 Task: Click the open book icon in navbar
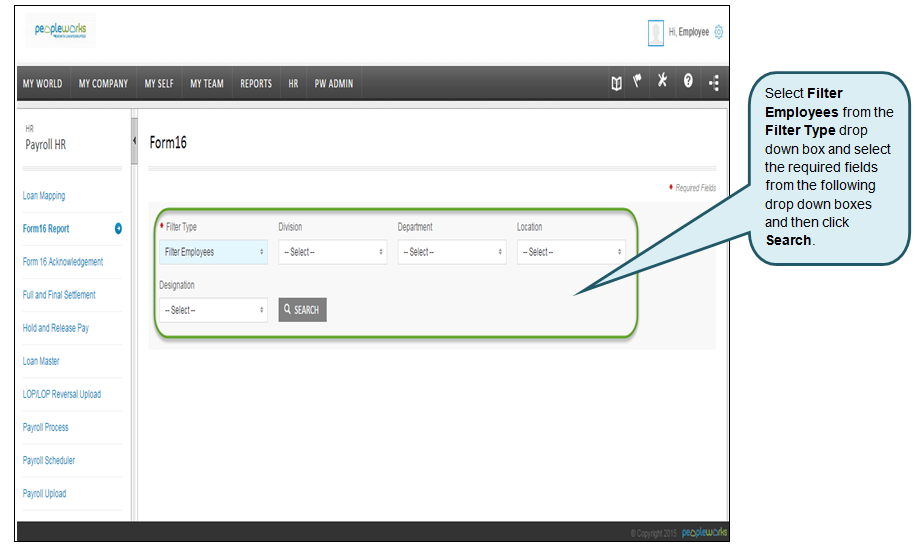coord(617,83)
